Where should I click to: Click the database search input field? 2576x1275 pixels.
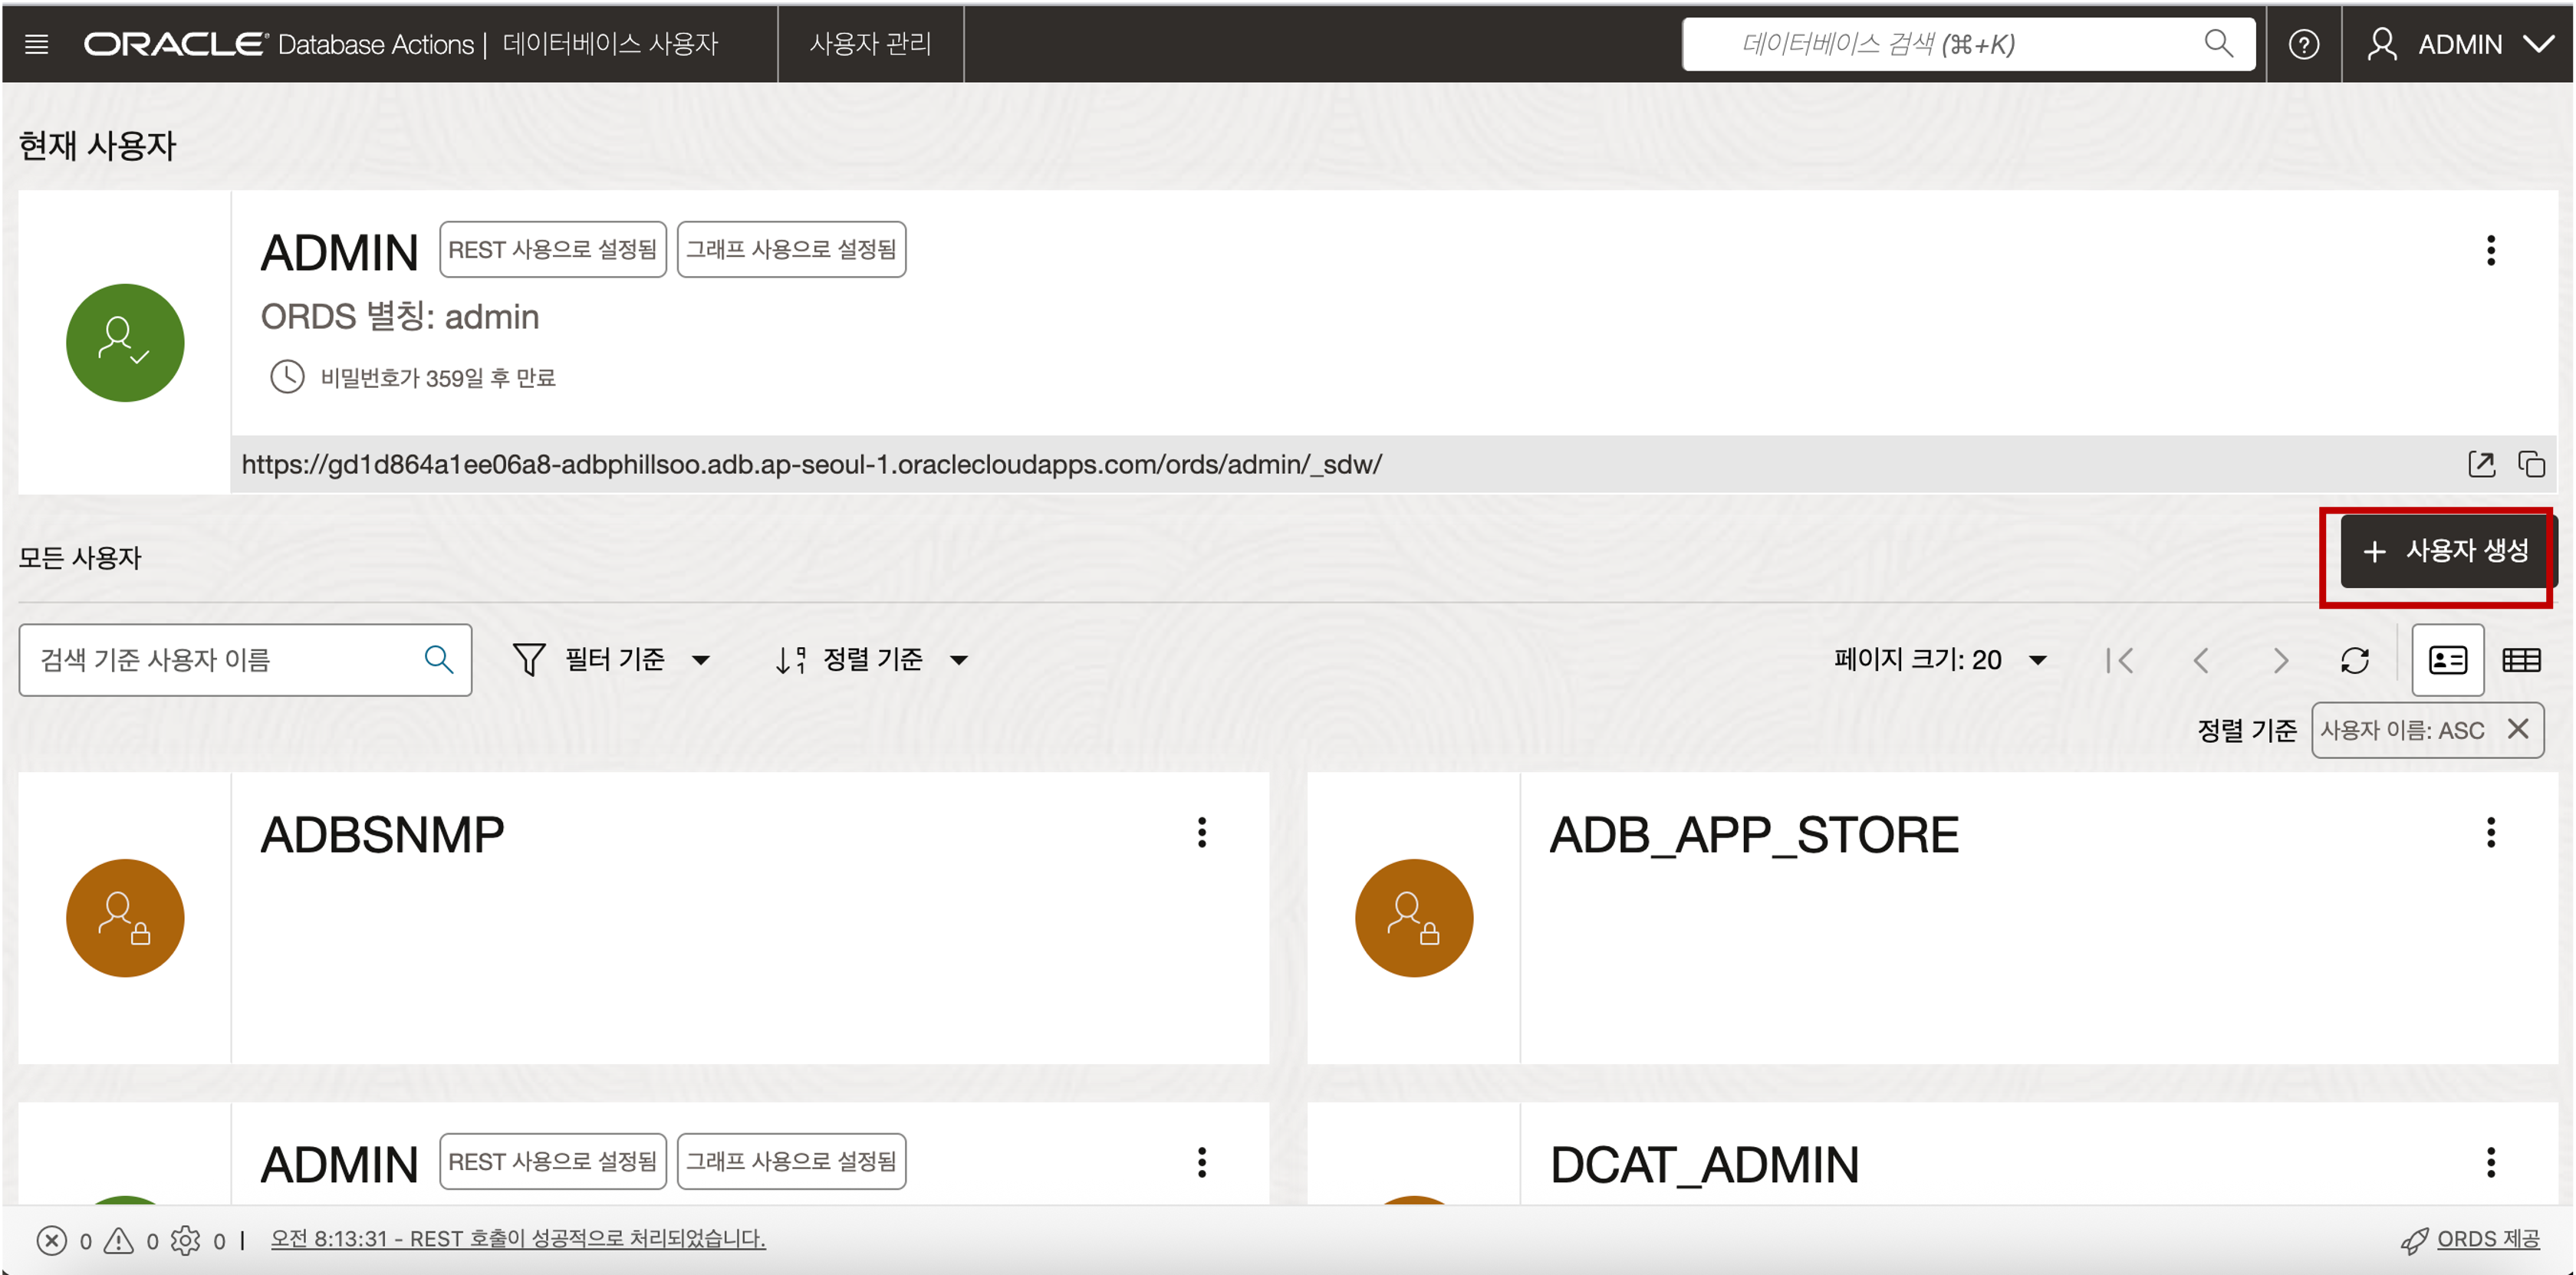pyautogui.click(x=1967, y=44)
